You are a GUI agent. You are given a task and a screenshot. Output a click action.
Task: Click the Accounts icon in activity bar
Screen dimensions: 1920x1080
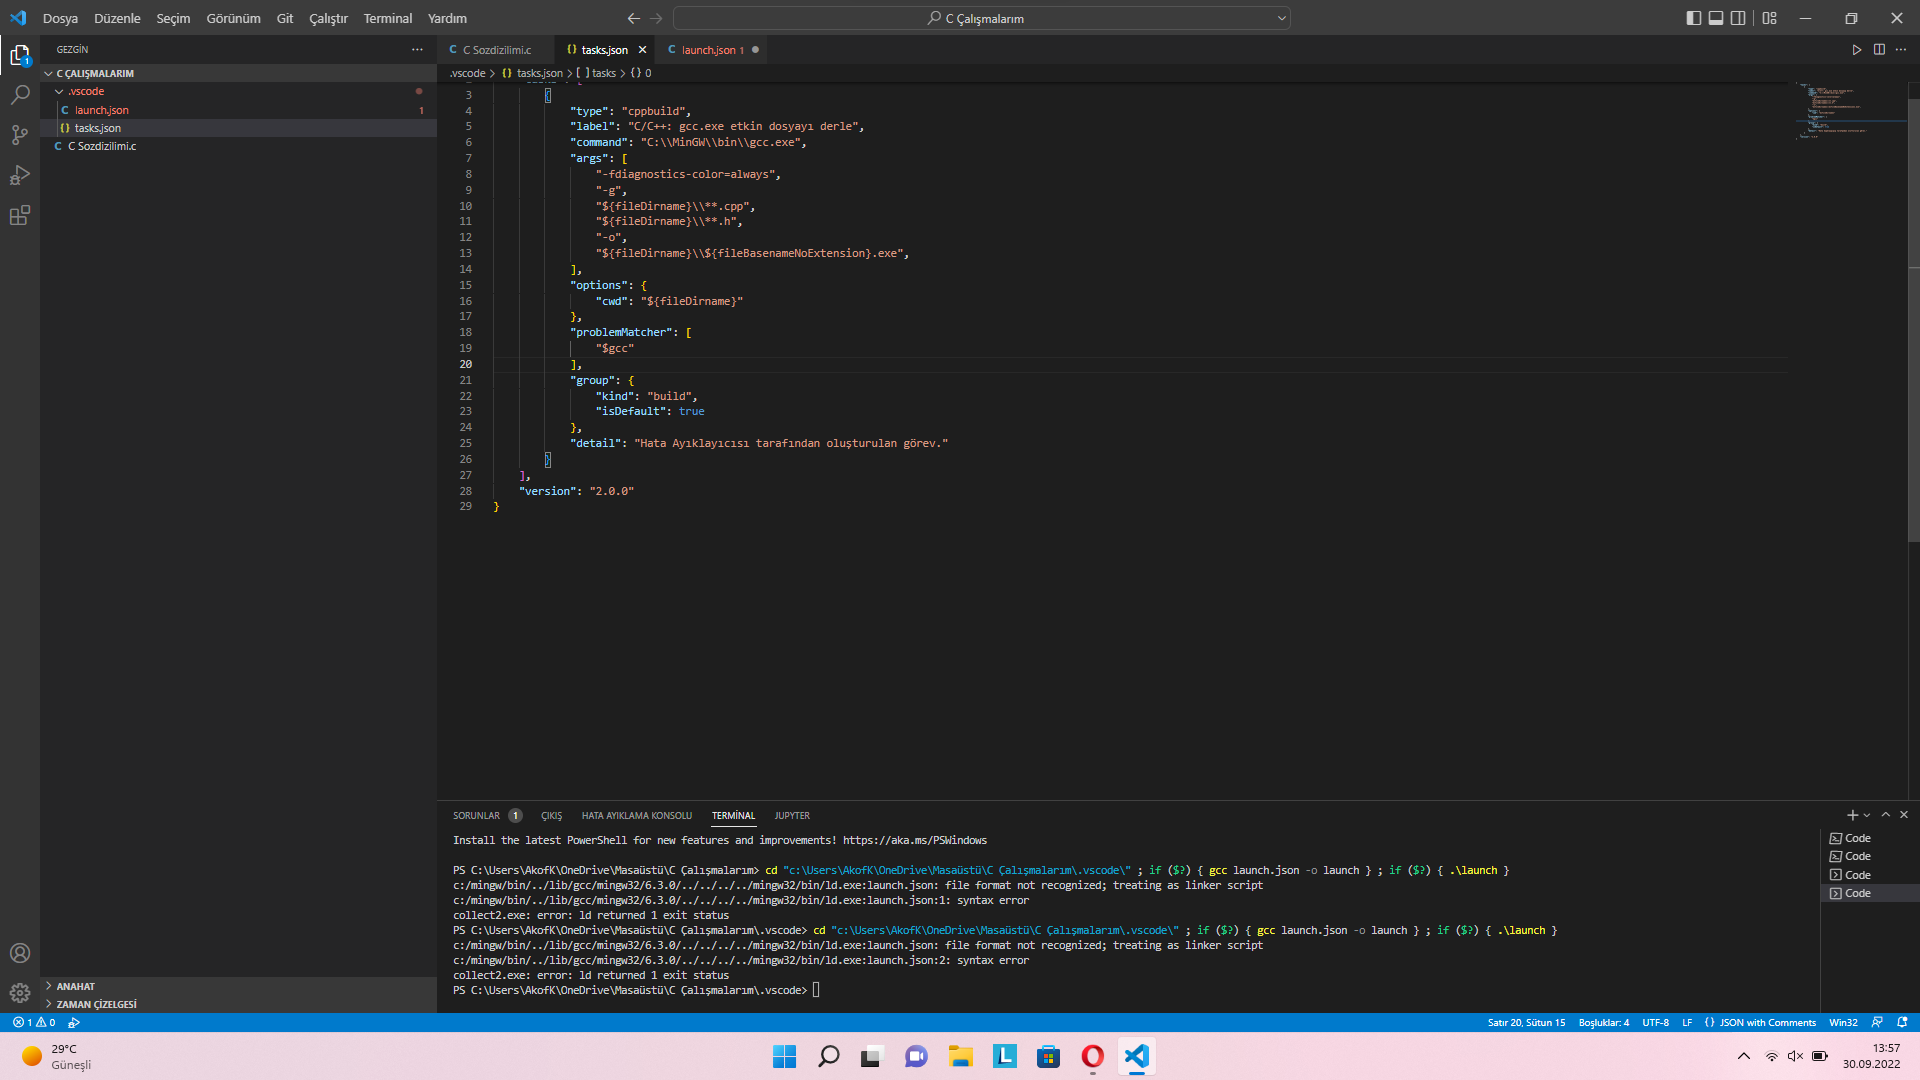tap(20, 953)
